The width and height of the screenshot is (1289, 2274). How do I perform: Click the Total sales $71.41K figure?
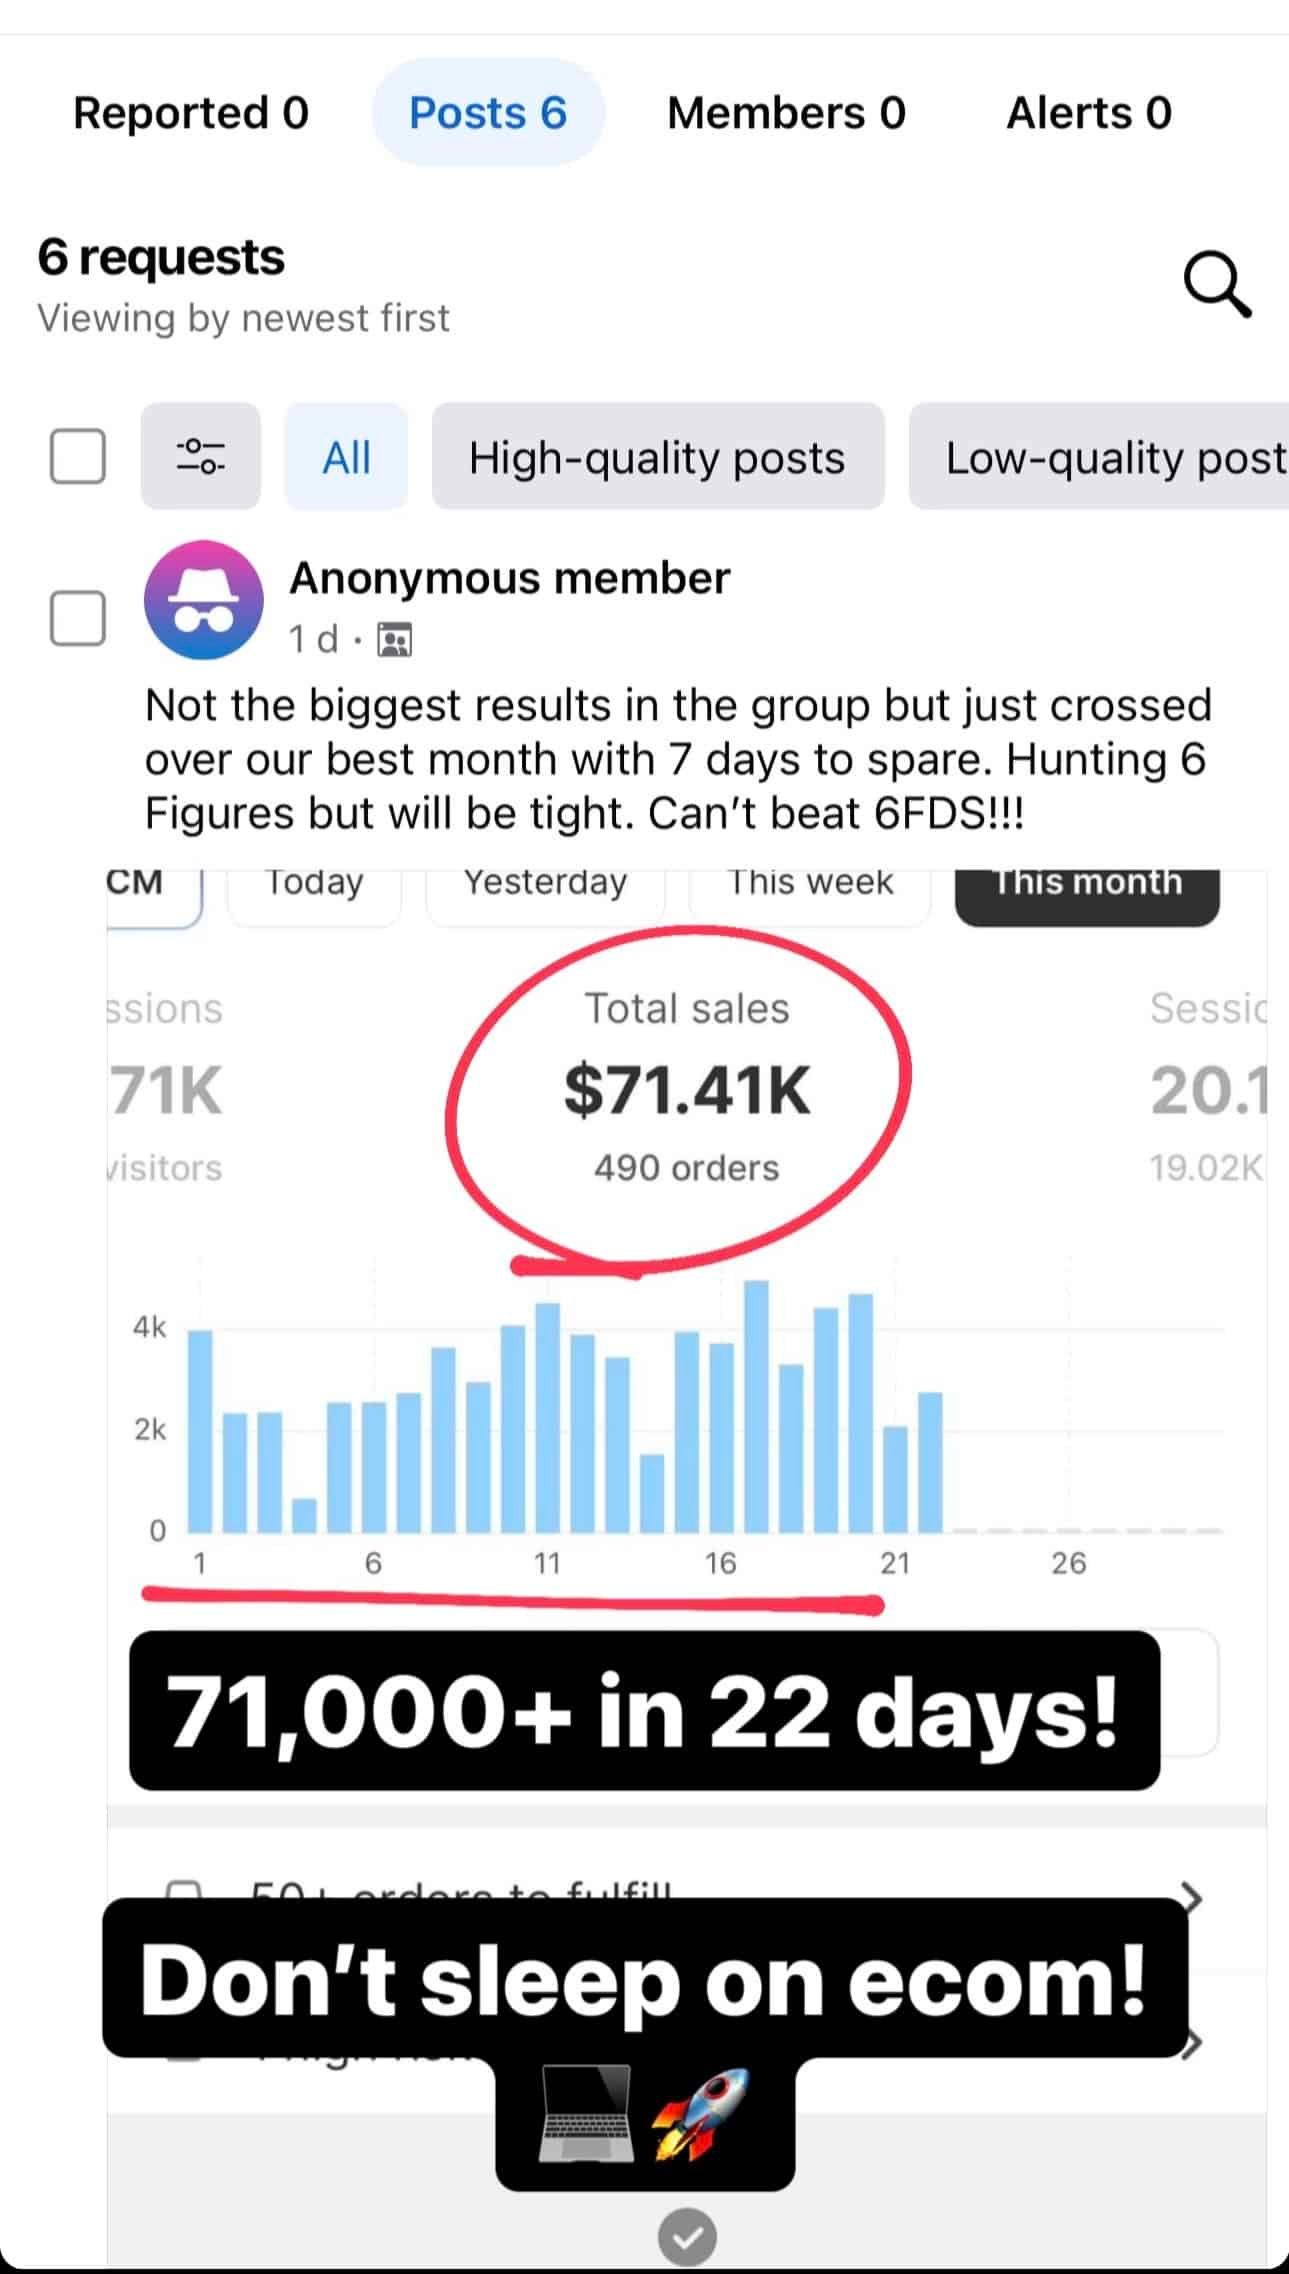[686, 1090]
